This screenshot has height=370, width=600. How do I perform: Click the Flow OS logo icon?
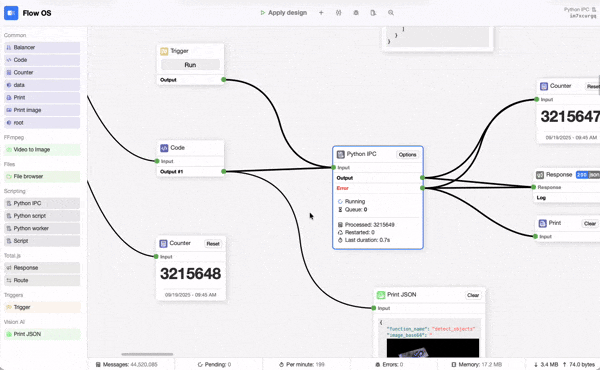tap(11, 13)
